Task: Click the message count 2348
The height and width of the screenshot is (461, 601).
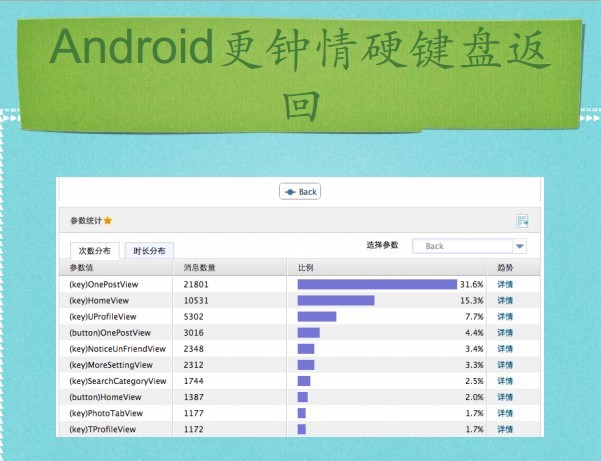Action: 194,349
